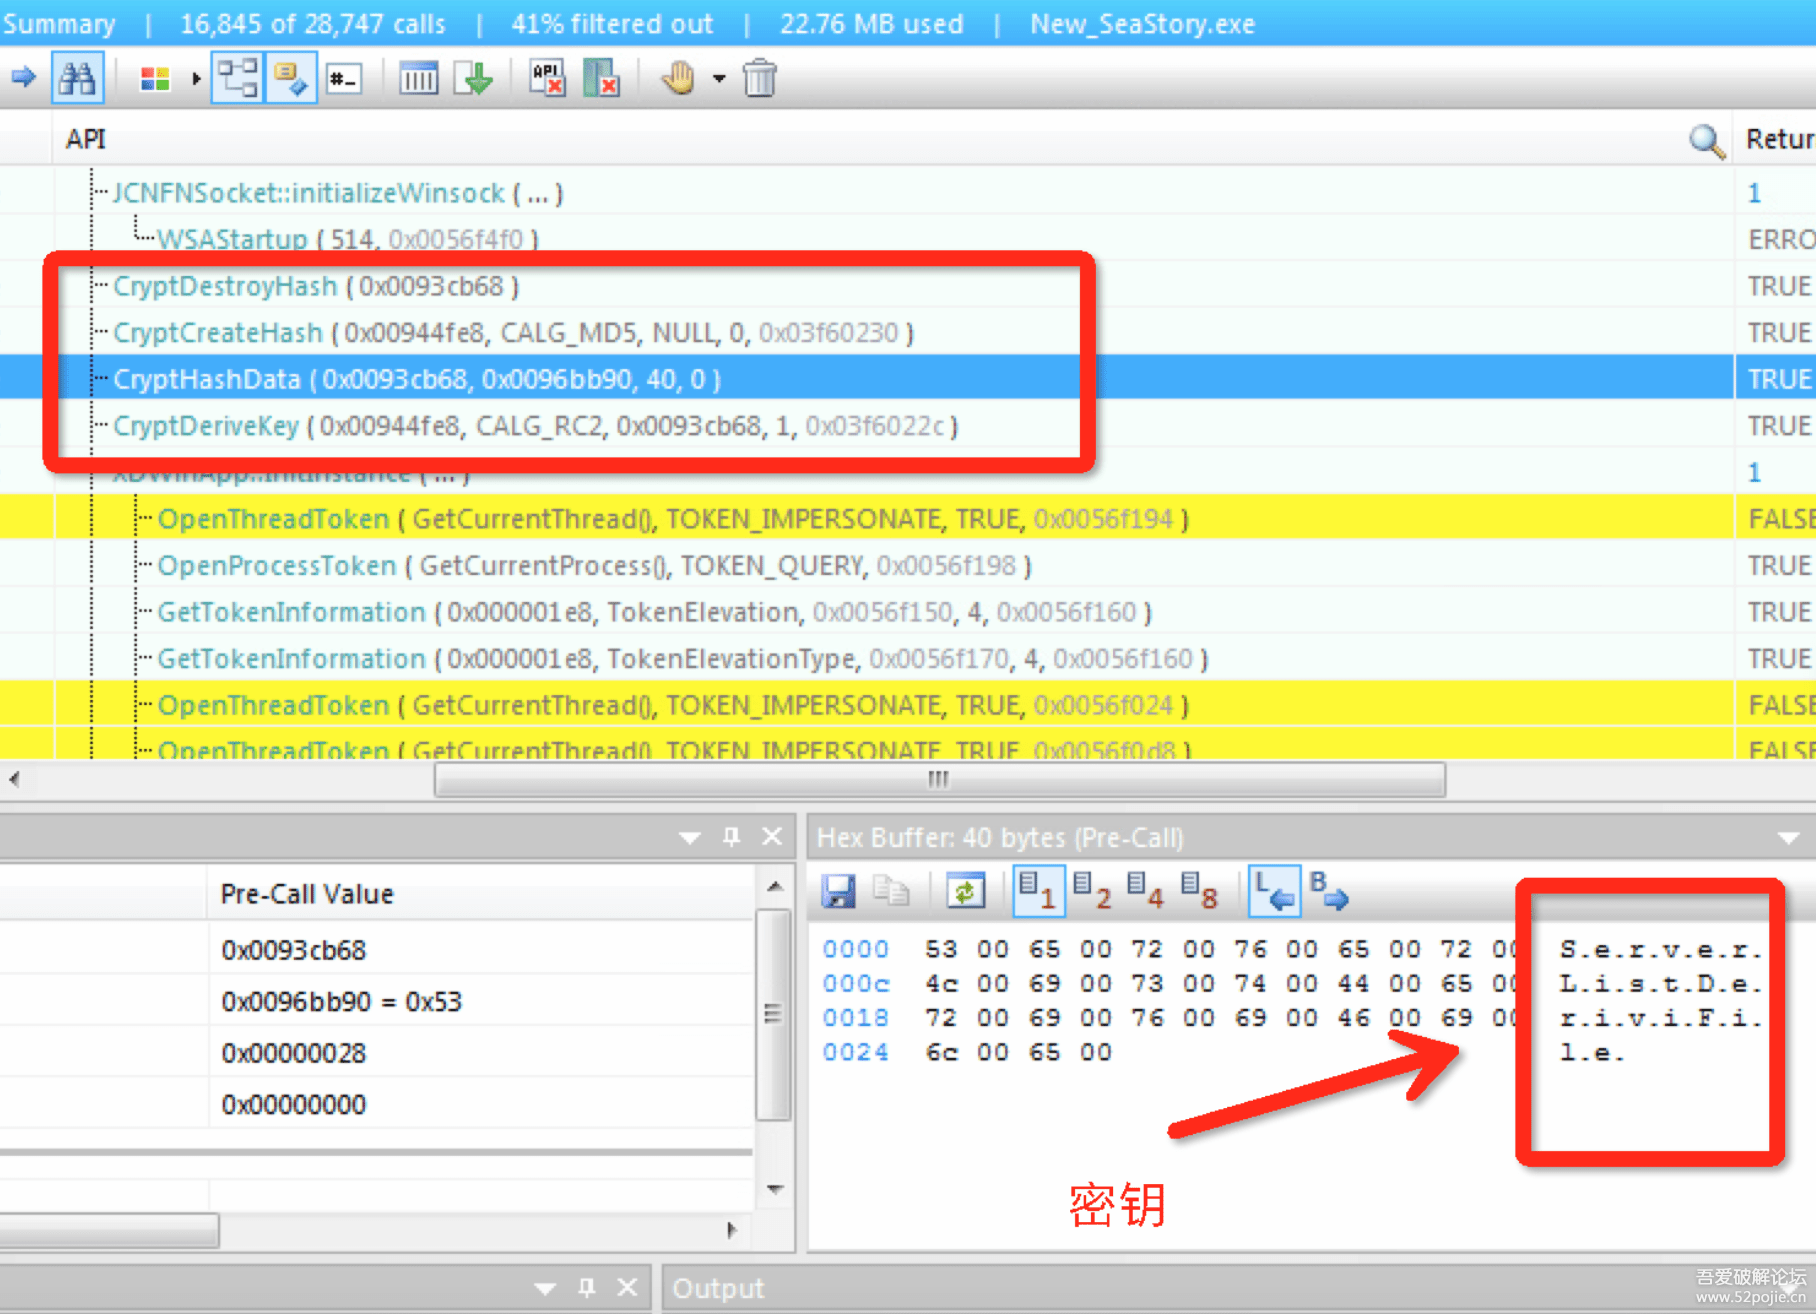
Task: Toggle the call tree view button
Action: (x=238, y=77)
